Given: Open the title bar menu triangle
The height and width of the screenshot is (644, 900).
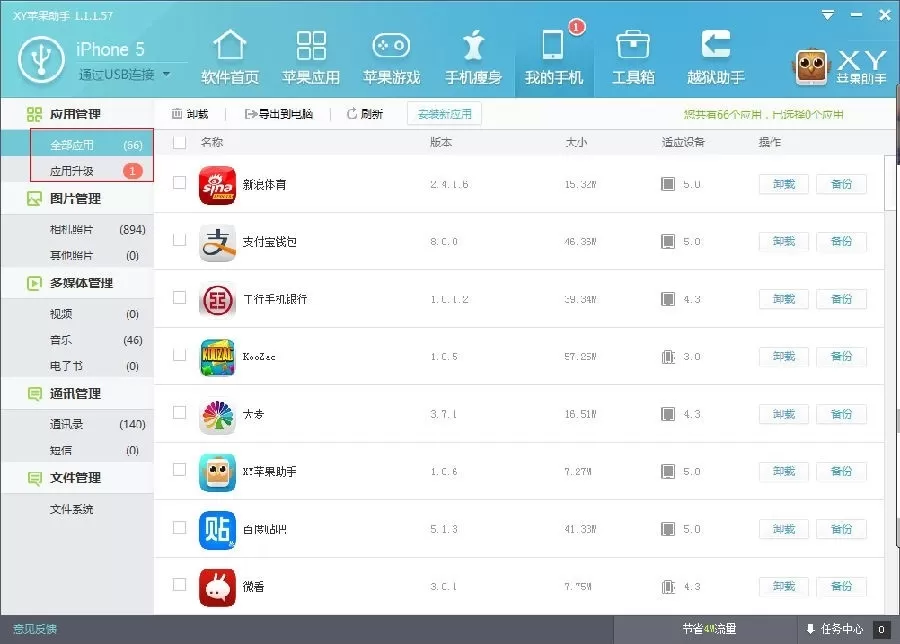Looking at the screenshot, I should (827, 15).
